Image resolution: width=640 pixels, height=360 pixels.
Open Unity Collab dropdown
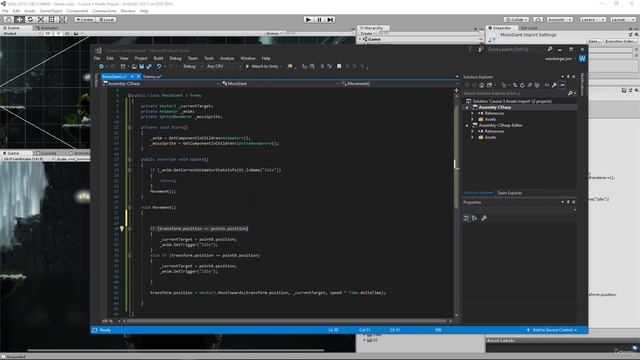(516, 19)
